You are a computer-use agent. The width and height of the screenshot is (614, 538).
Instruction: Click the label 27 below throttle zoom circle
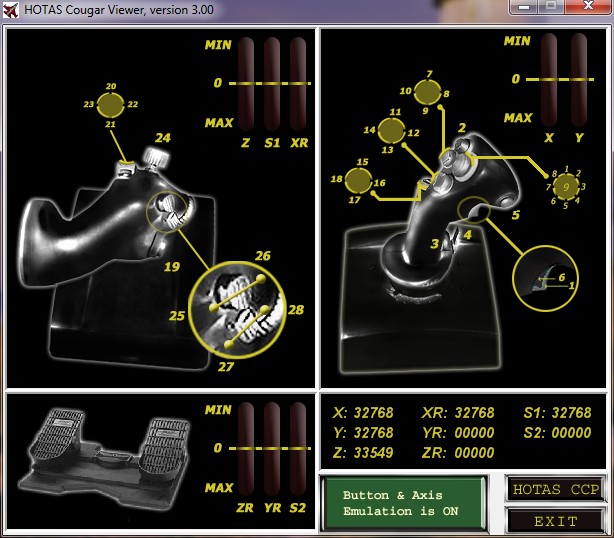(226, 366)
